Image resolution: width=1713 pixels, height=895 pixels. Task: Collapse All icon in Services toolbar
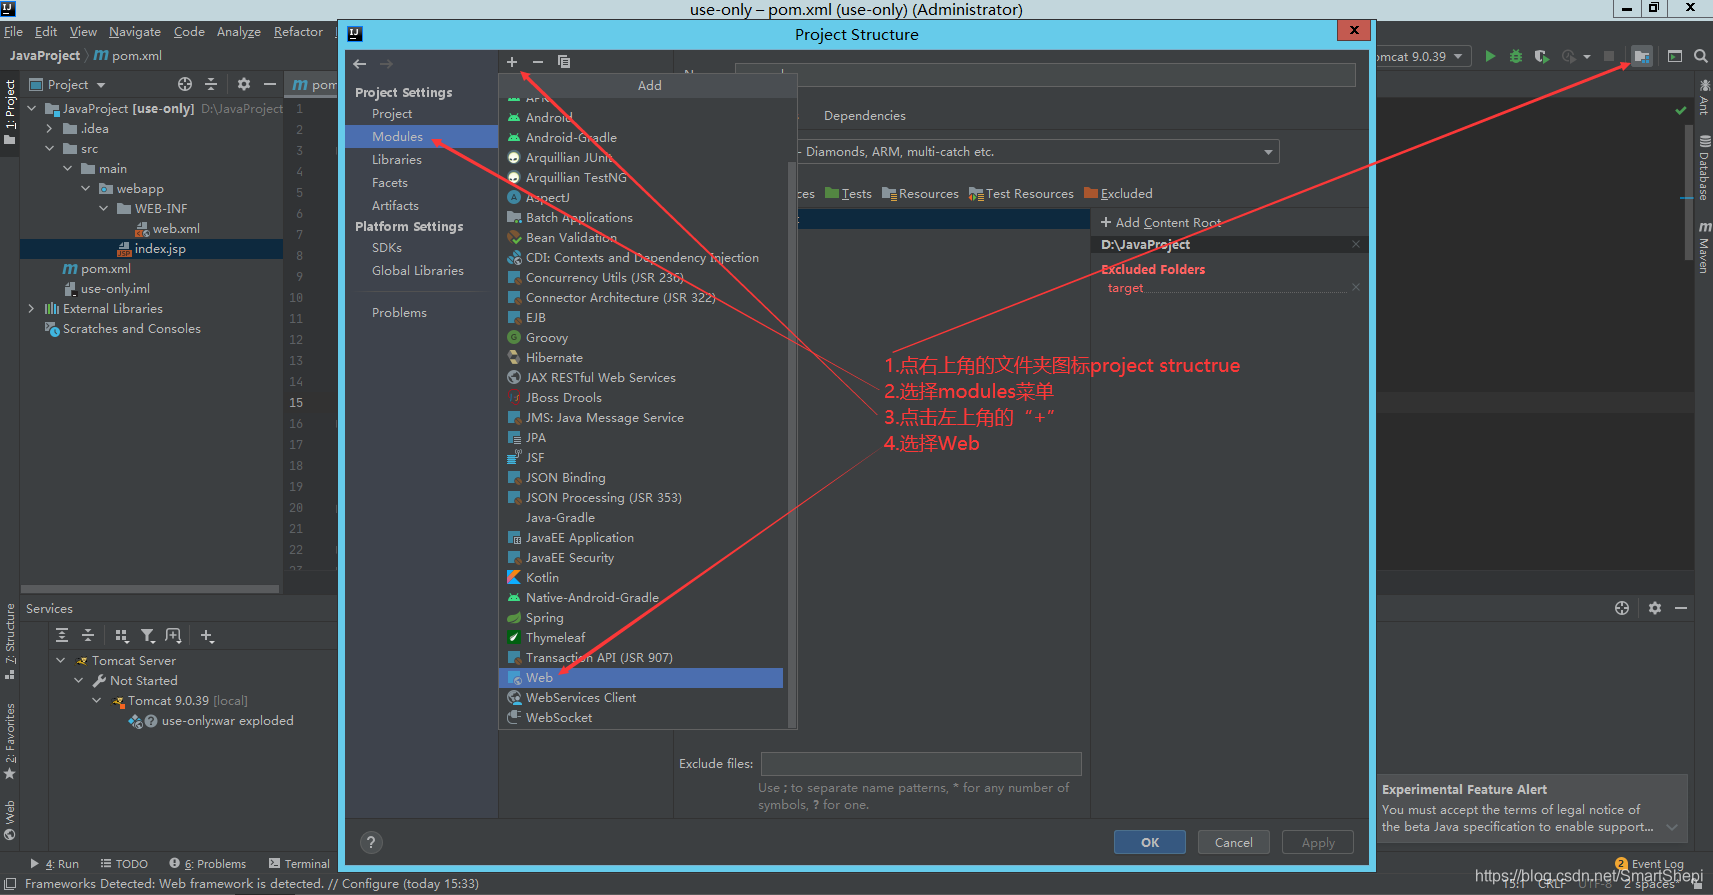click(x=88, y=635)
